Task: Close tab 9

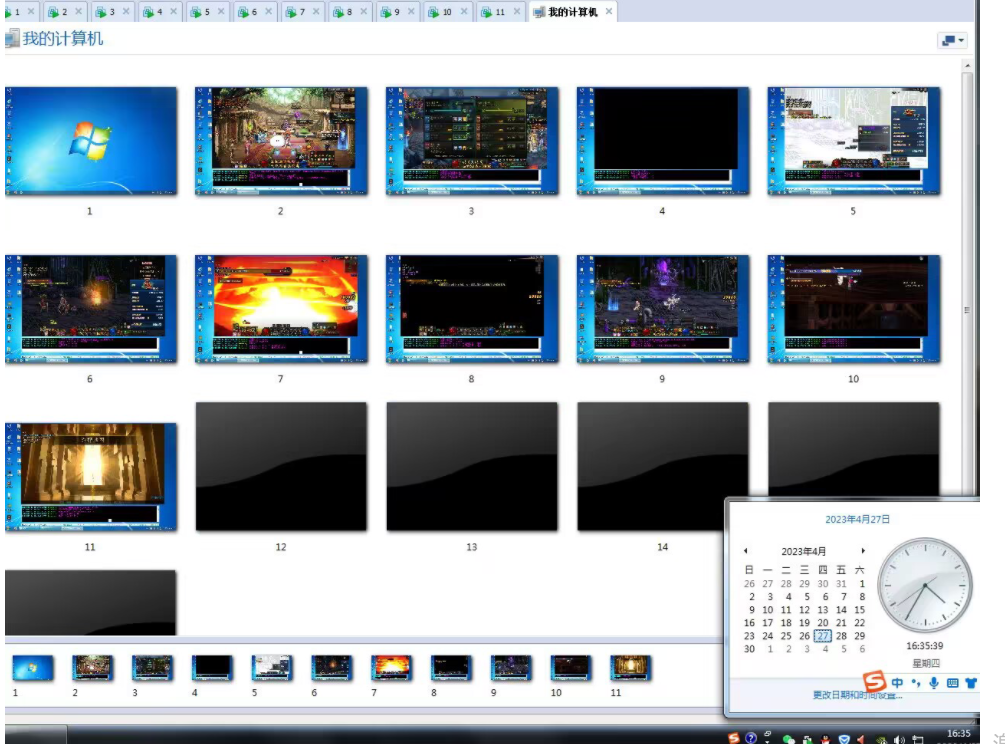Action: tap(411, 12)
